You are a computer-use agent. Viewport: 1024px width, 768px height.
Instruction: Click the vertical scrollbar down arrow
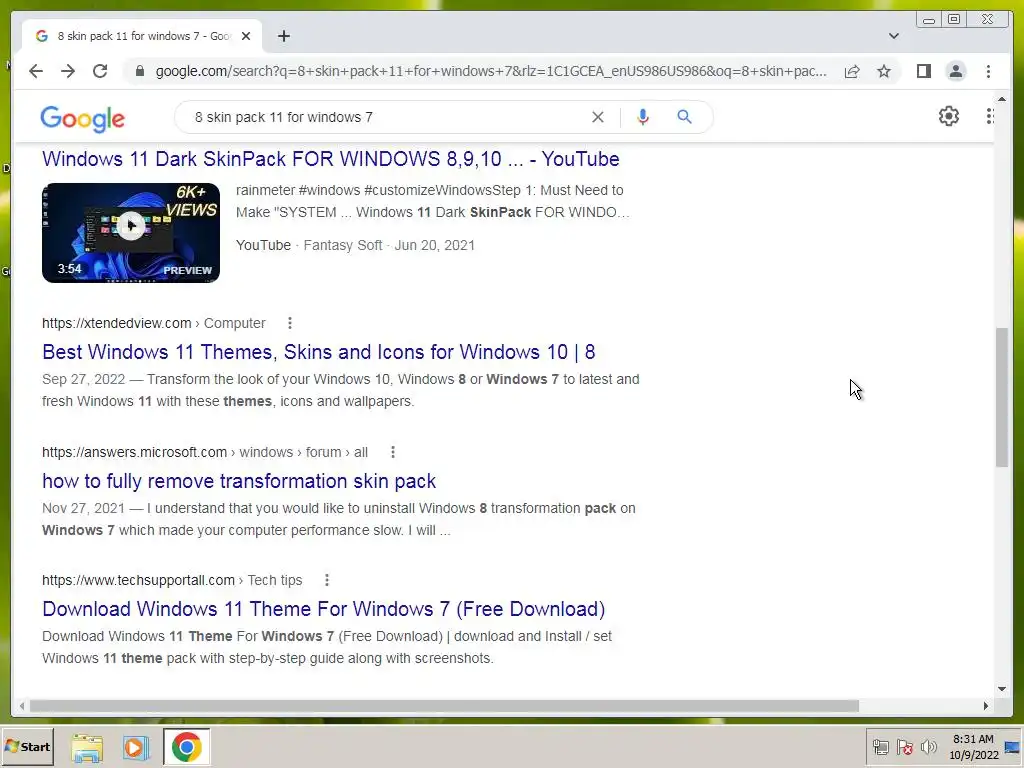(1002, 688)
